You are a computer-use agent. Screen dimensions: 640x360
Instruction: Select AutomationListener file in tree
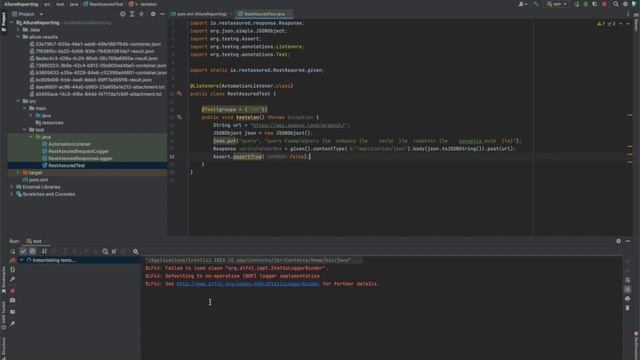(x=69, y=144)
